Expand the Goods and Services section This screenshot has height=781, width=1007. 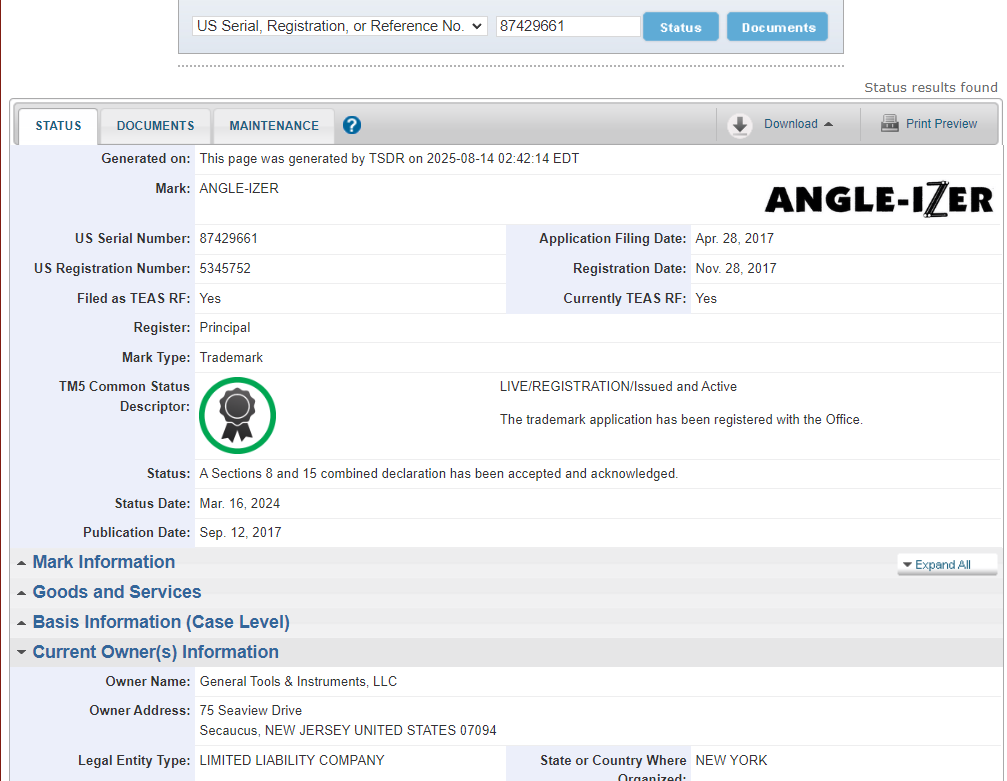[x=116, y=592]
